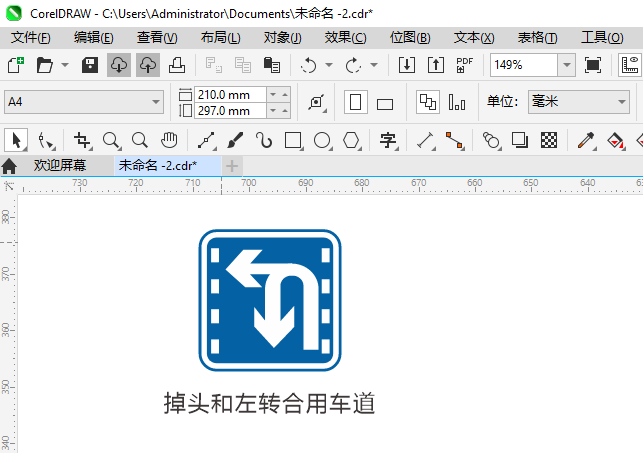
Task: Click the full-screen preview icon
Action: (x=593, y=65)
